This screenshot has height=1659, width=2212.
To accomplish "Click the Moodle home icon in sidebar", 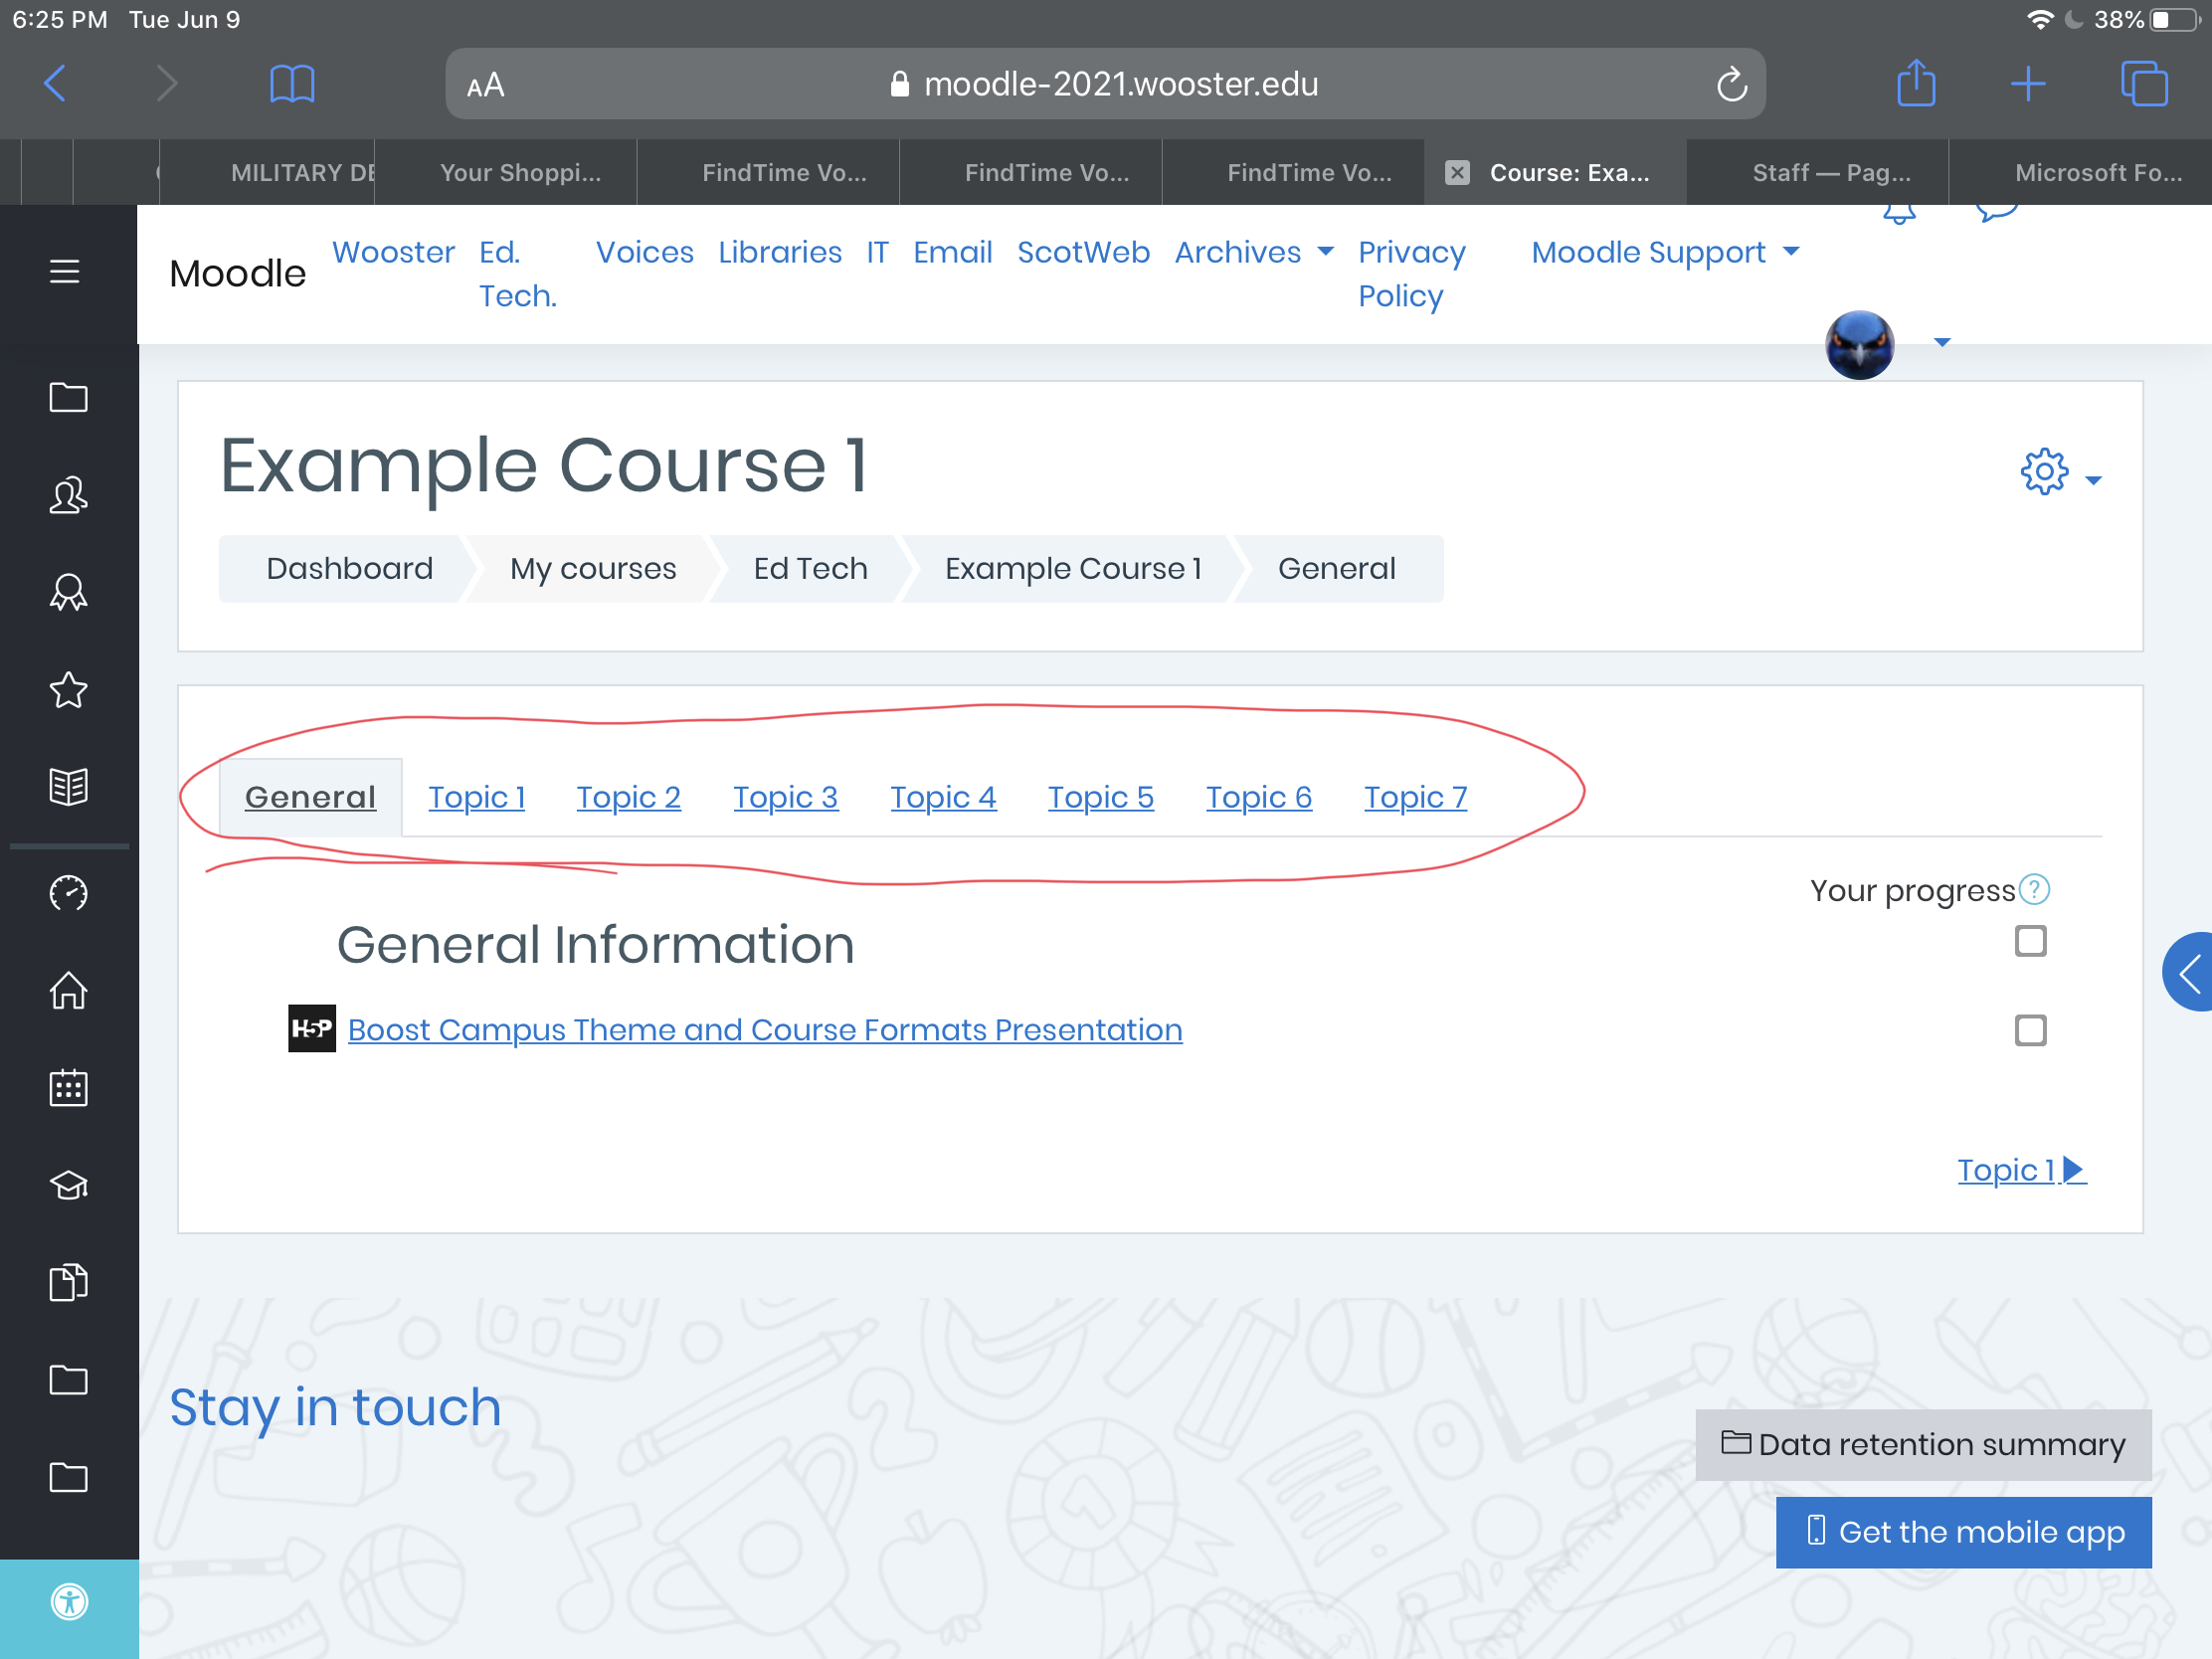I will tap(68, 990).
